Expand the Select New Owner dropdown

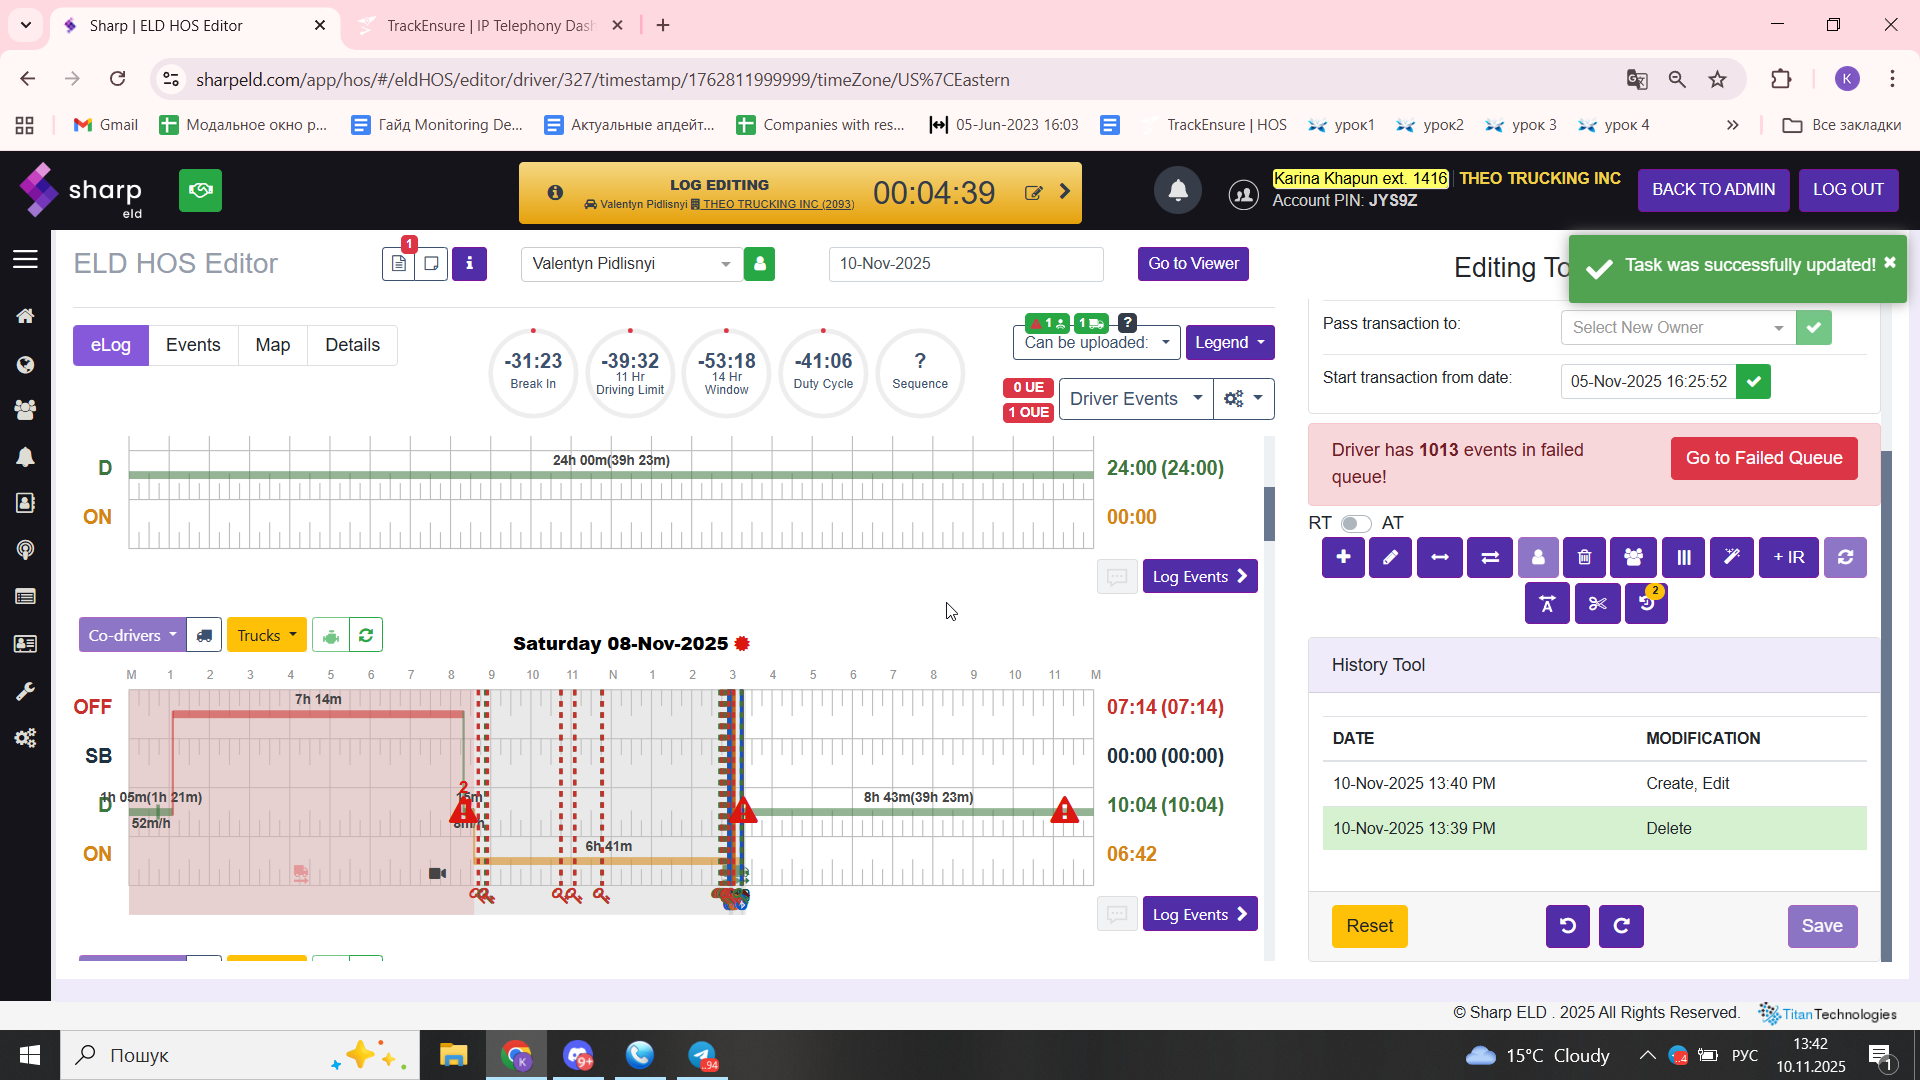(1677, 328)
